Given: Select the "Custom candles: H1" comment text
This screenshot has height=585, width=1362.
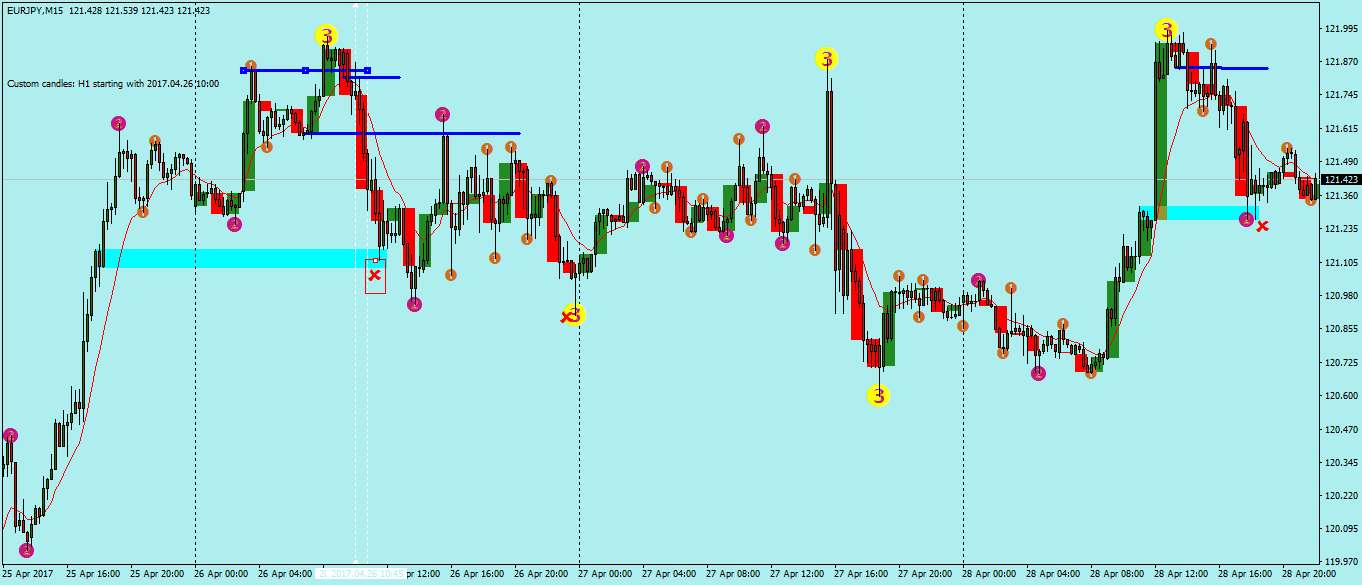Looking at the screenshot, I should 113,83.
